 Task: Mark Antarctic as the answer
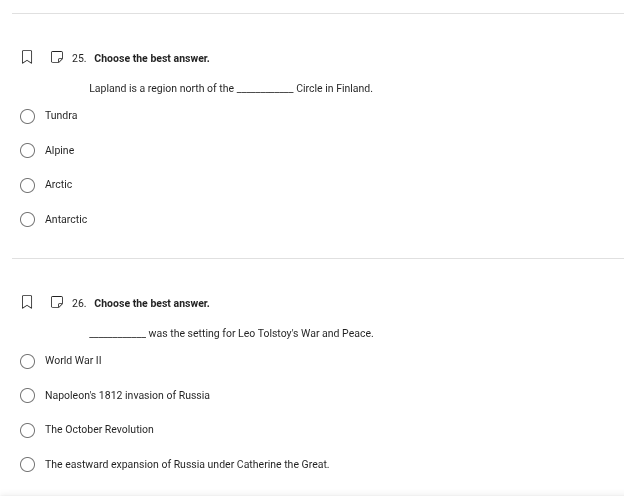point(28,220)
